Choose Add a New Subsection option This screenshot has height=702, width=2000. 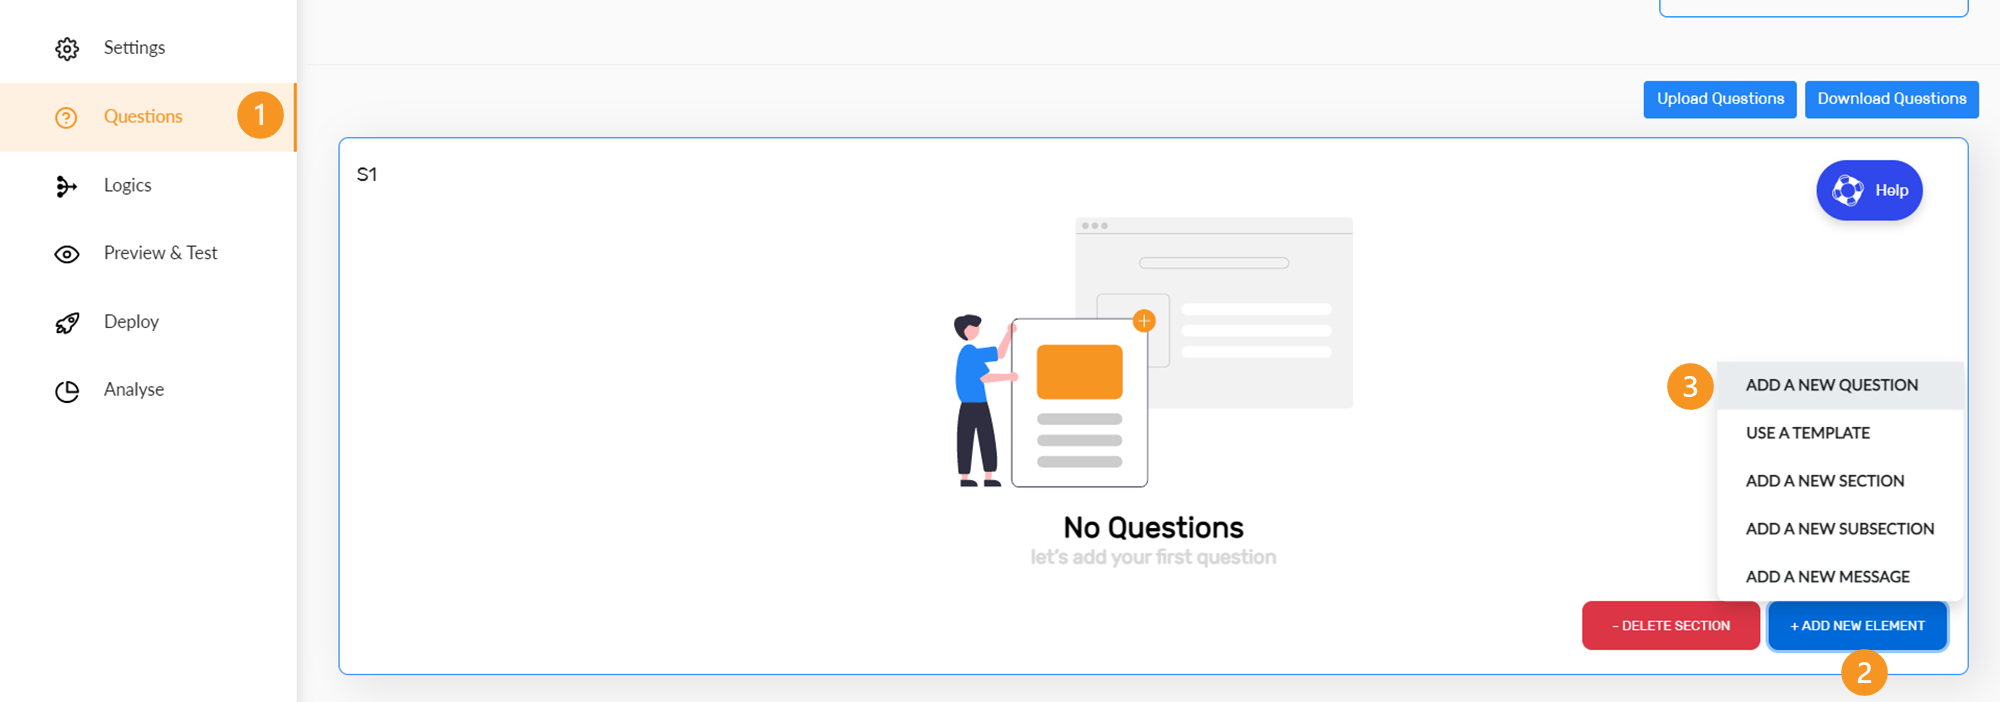(x=1840, y=529)
